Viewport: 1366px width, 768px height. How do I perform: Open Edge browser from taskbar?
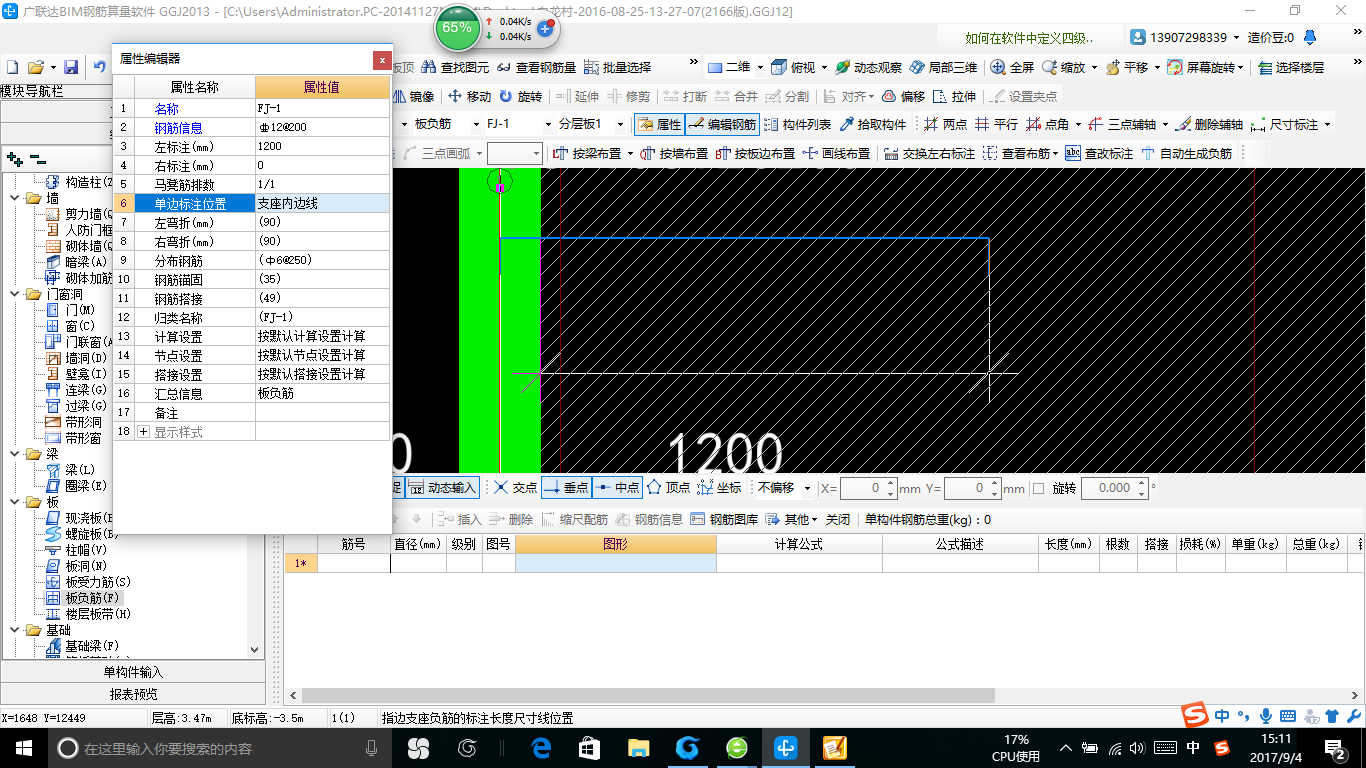coord(542,747)
